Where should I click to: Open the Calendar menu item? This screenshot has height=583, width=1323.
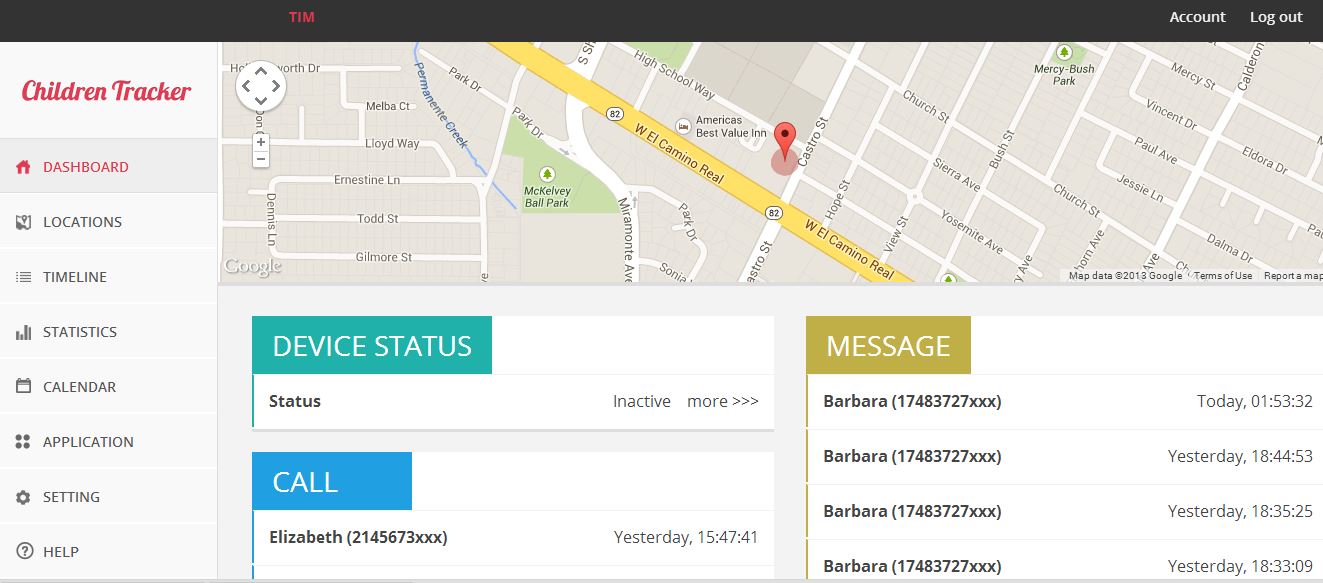(108, 387)
